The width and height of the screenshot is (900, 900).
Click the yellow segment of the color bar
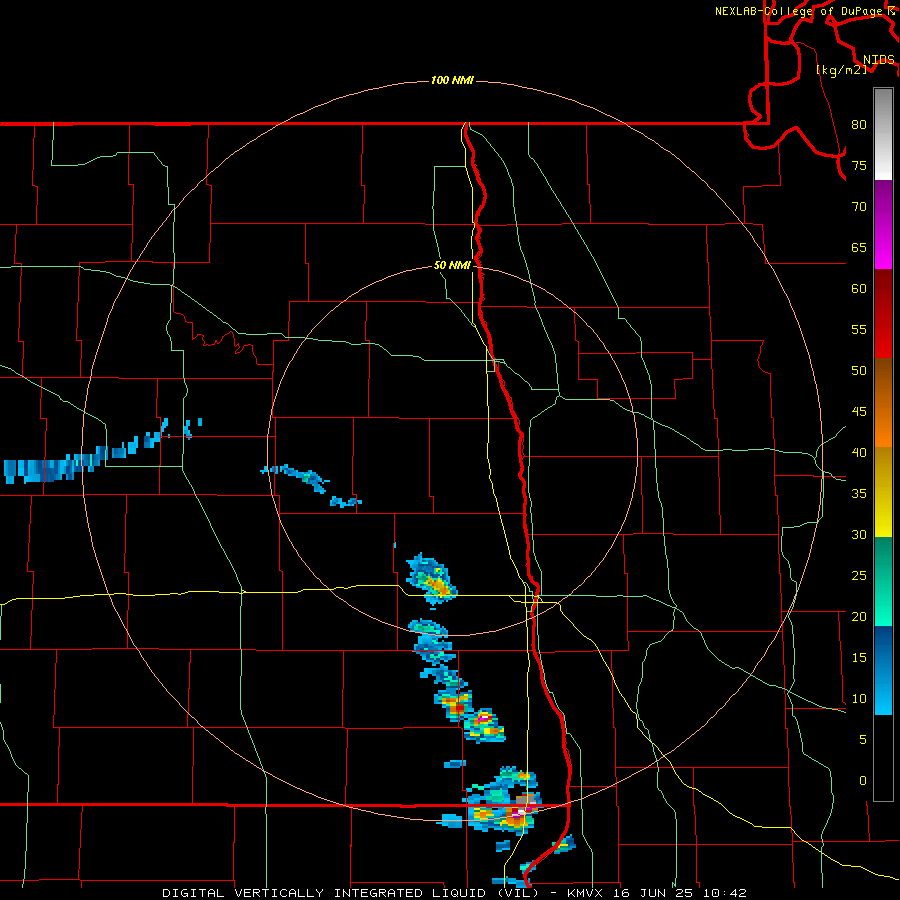(x=883, y=492)
